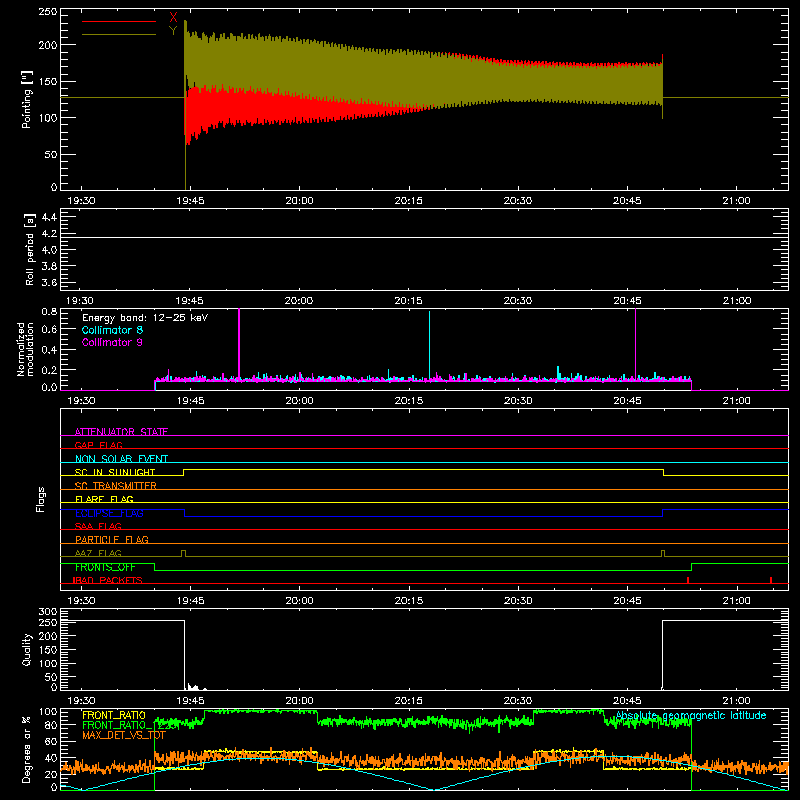Screen dimensions: 800x800
Task: Click the !BAD_PACKETS flag label
Action: coord(107,580)
